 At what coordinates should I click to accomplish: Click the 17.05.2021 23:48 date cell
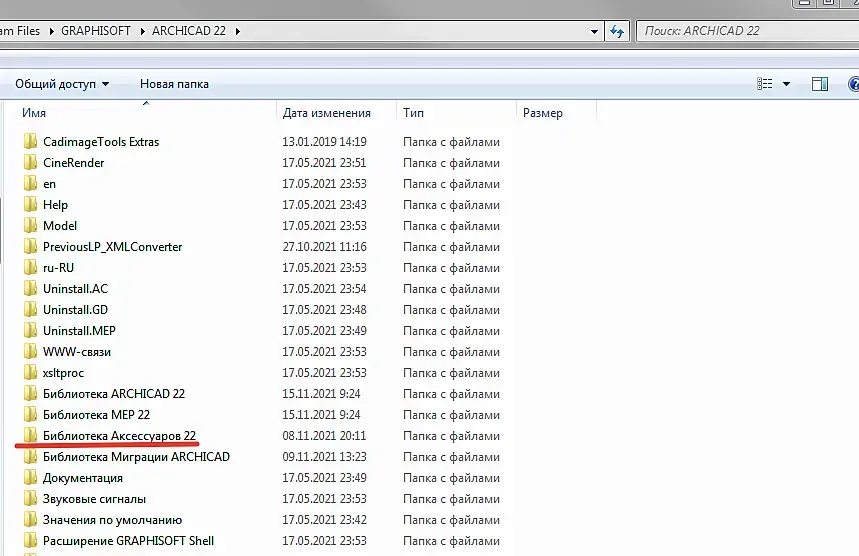tap(324, 310)
